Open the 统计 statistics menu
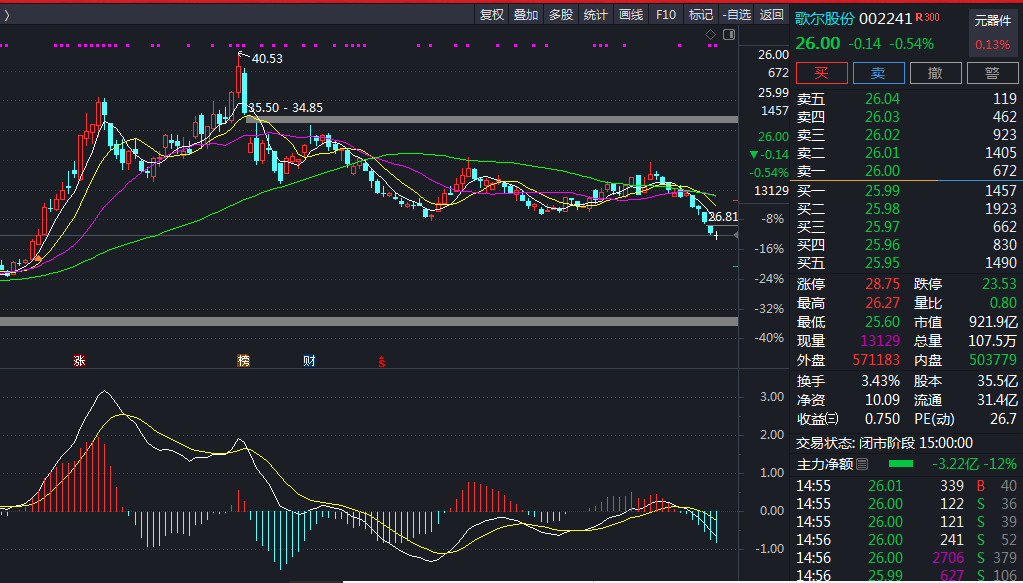Screen dimensions: 1023x583 click(x=596, y=14)
